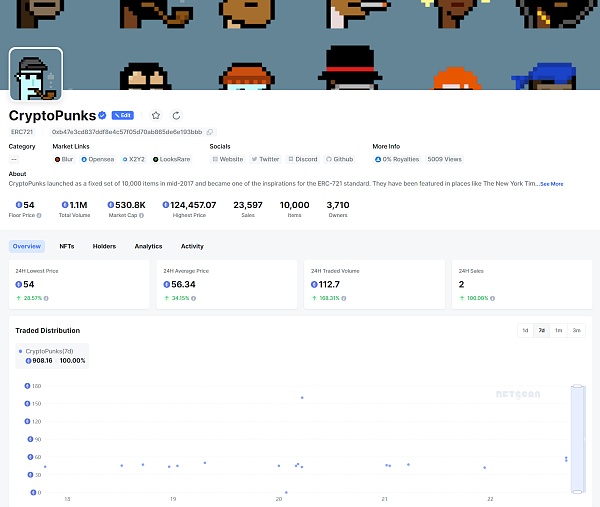Click the 24H Average Price 56.34 value

click(179, 284)
